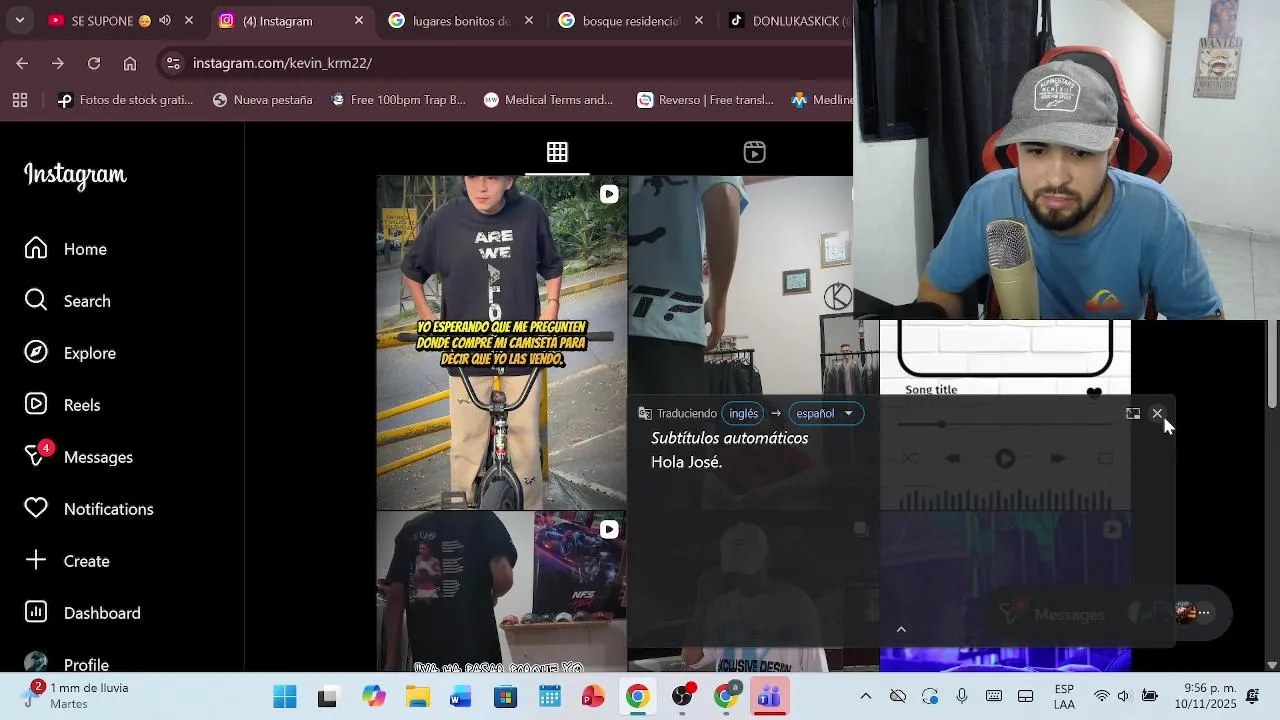Viewport: 1280px width, 720px height.
Task: Switch to the DONLUKASKICK TikTok tab
Action: [790, 20]
